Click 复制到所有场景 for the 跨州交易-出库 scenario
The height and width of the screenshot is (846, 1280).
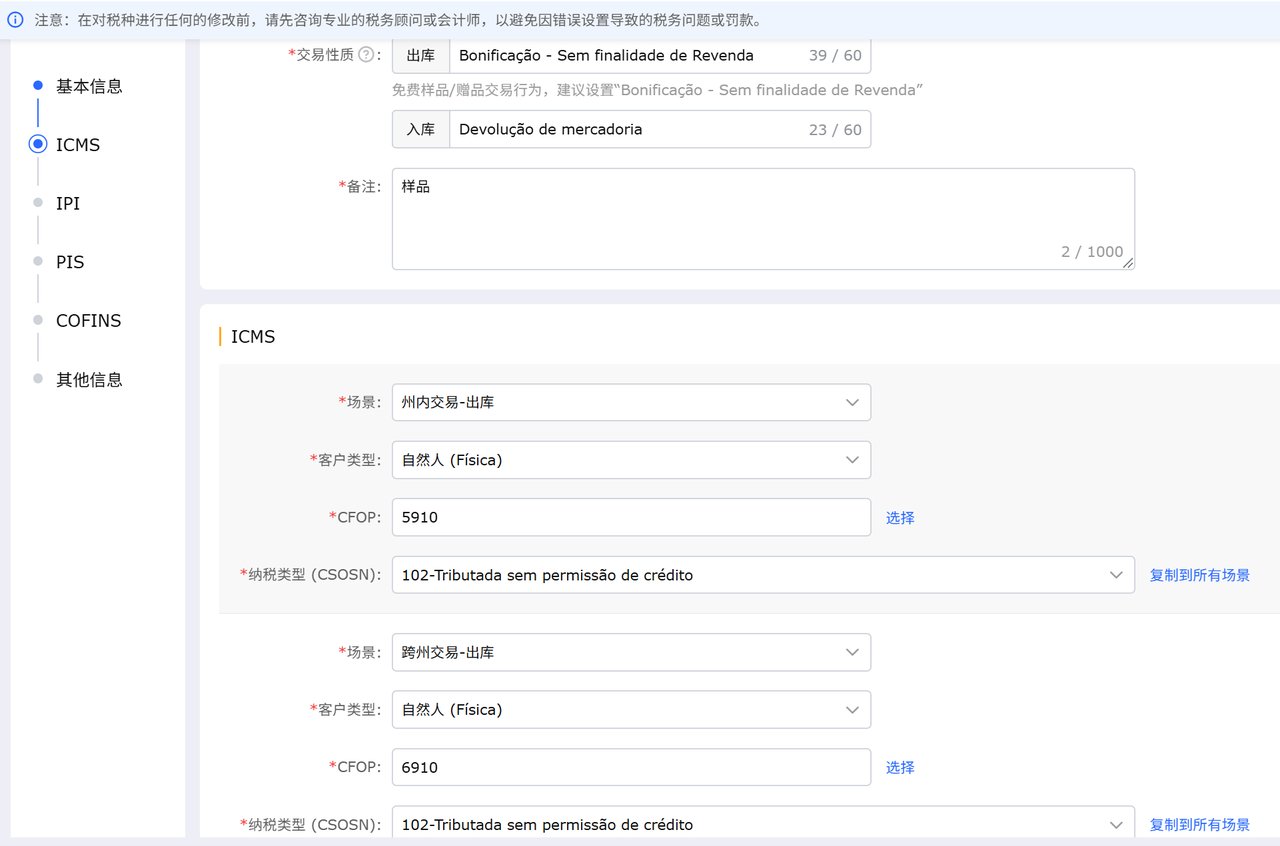[1200, 825]
